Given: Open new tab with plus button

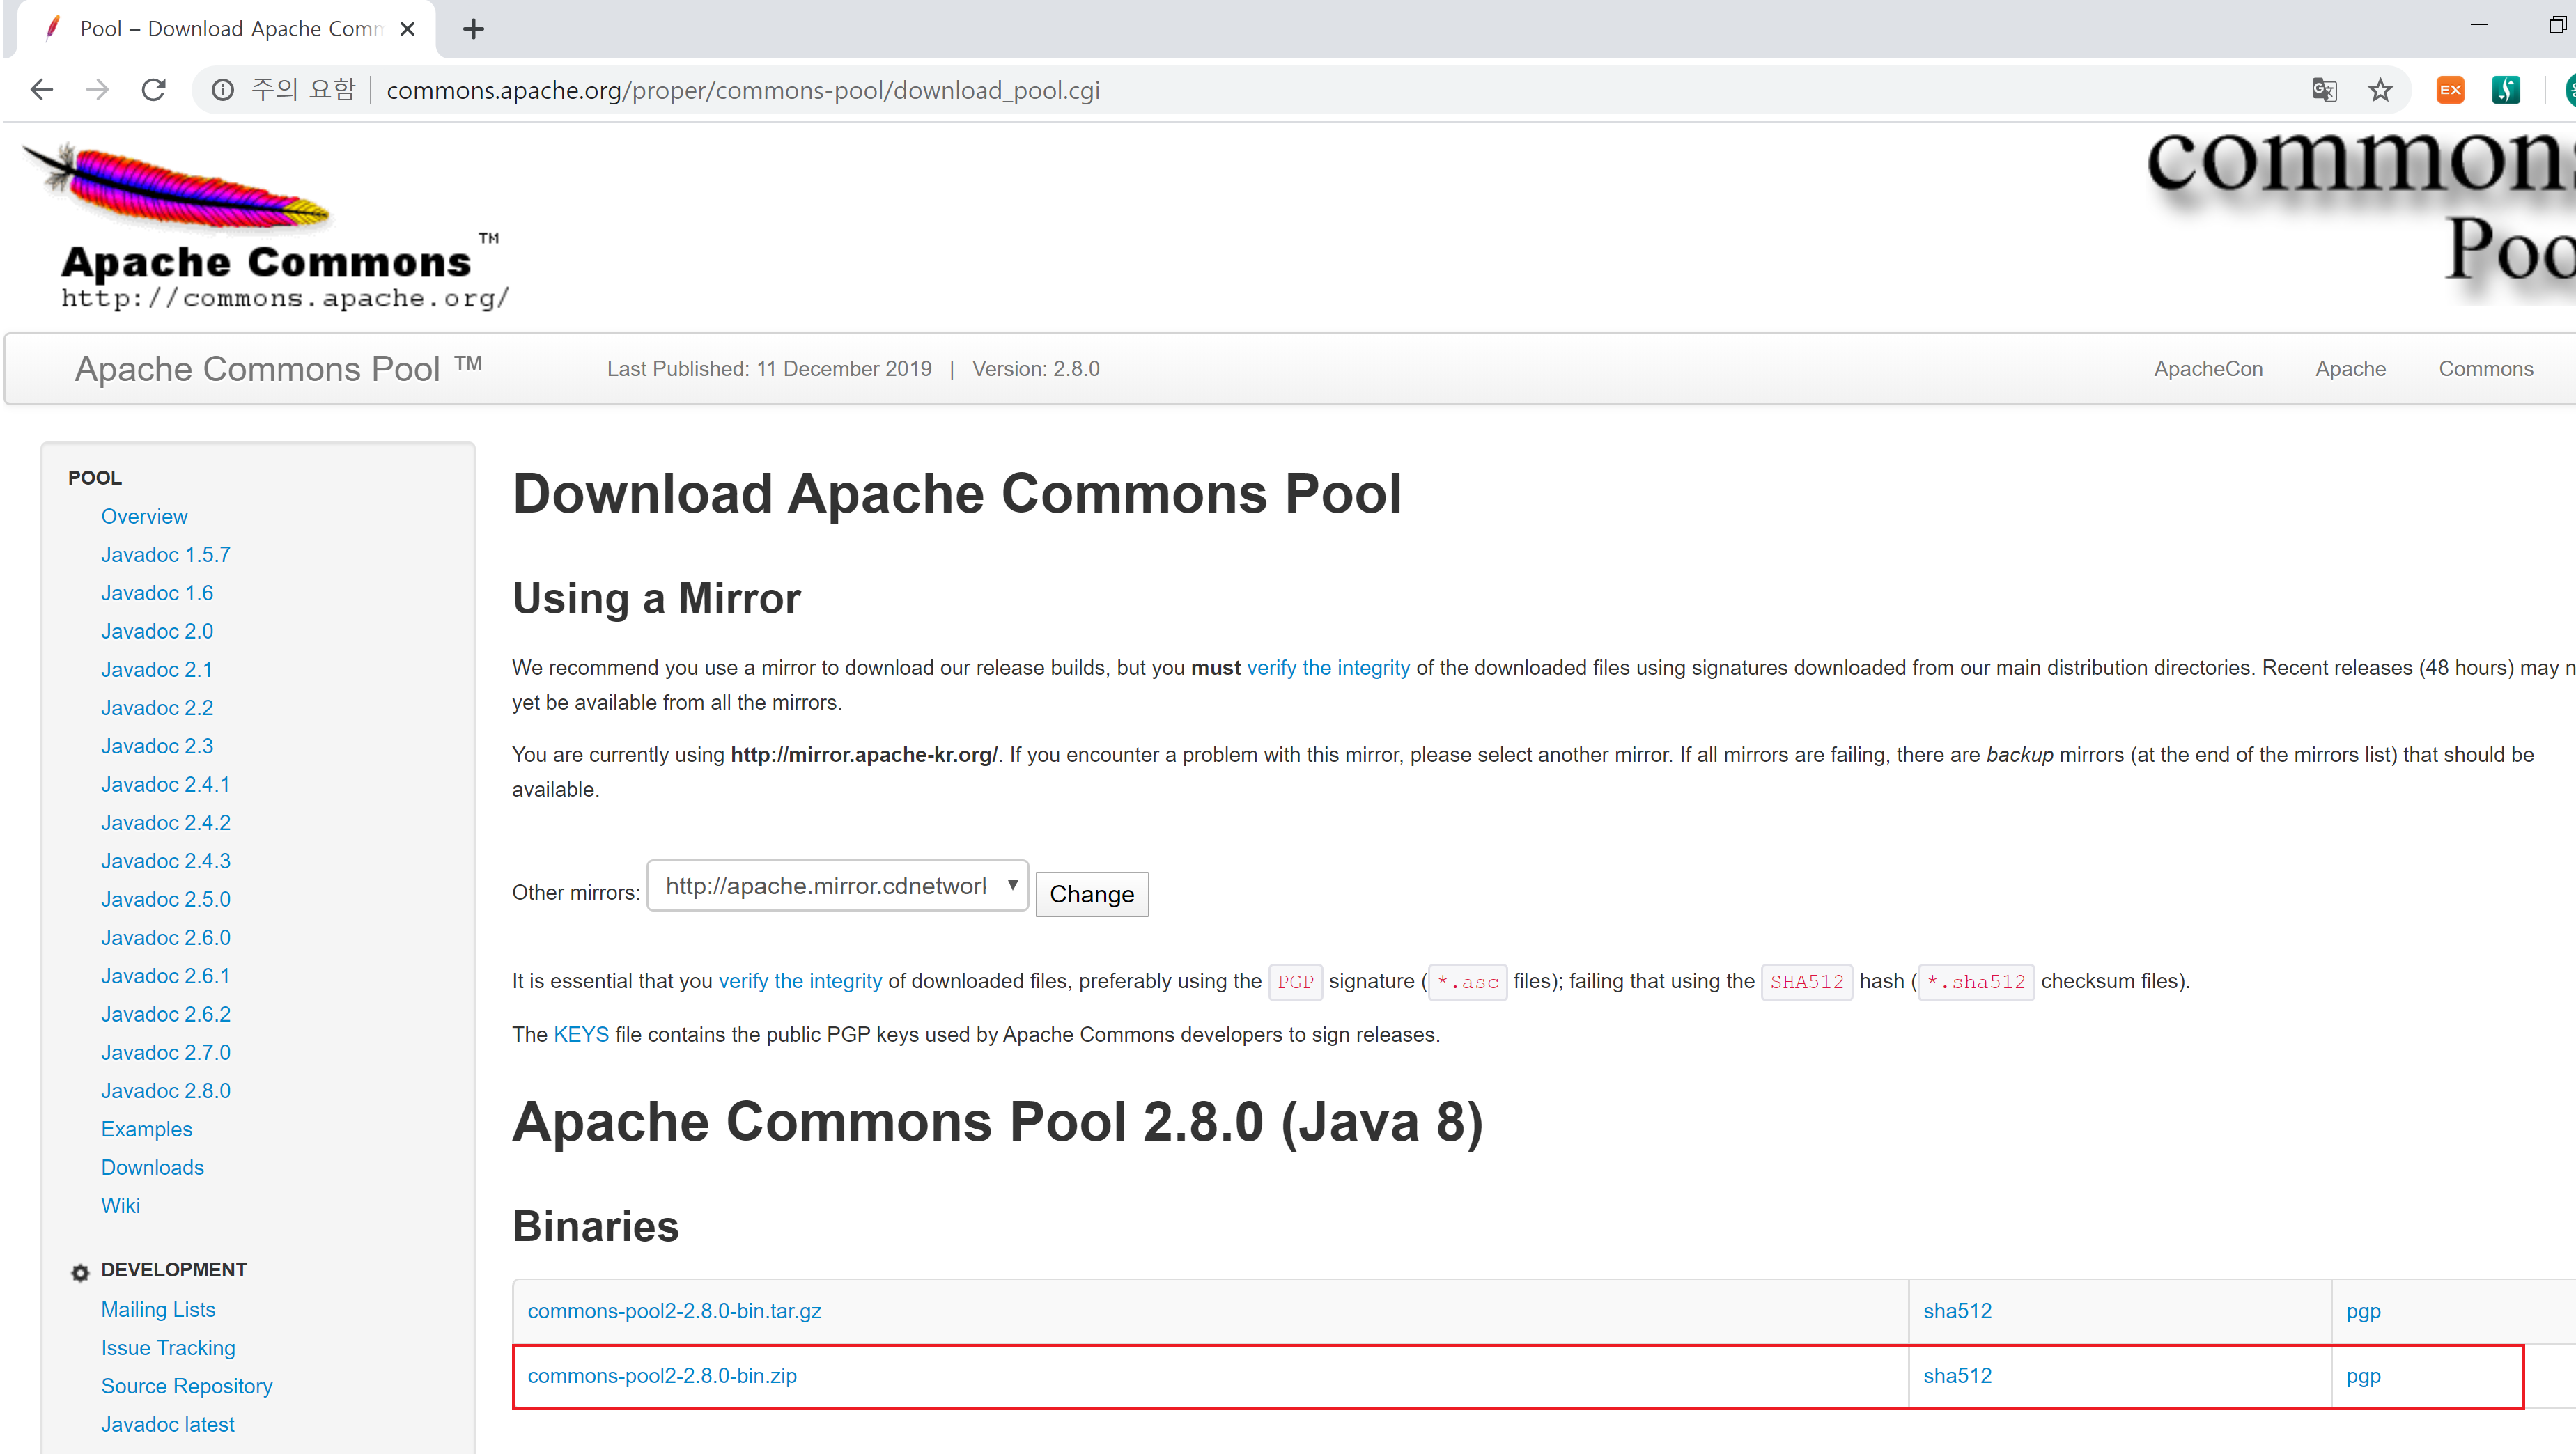Looking at the screenshot, I should click(x=473, y=29).
